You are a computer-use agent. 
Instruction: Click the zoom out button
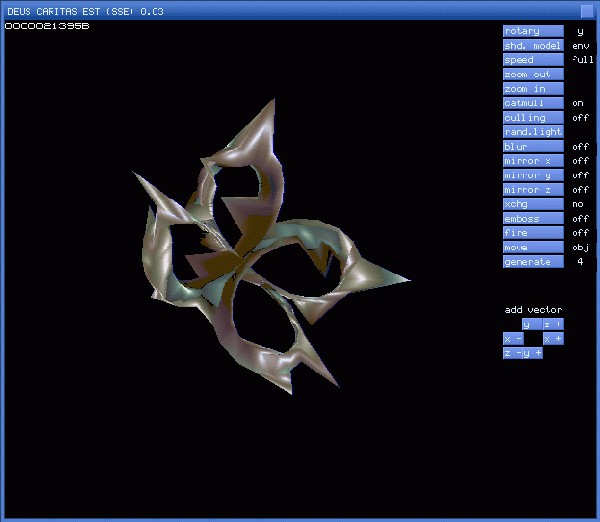point(533,74)
